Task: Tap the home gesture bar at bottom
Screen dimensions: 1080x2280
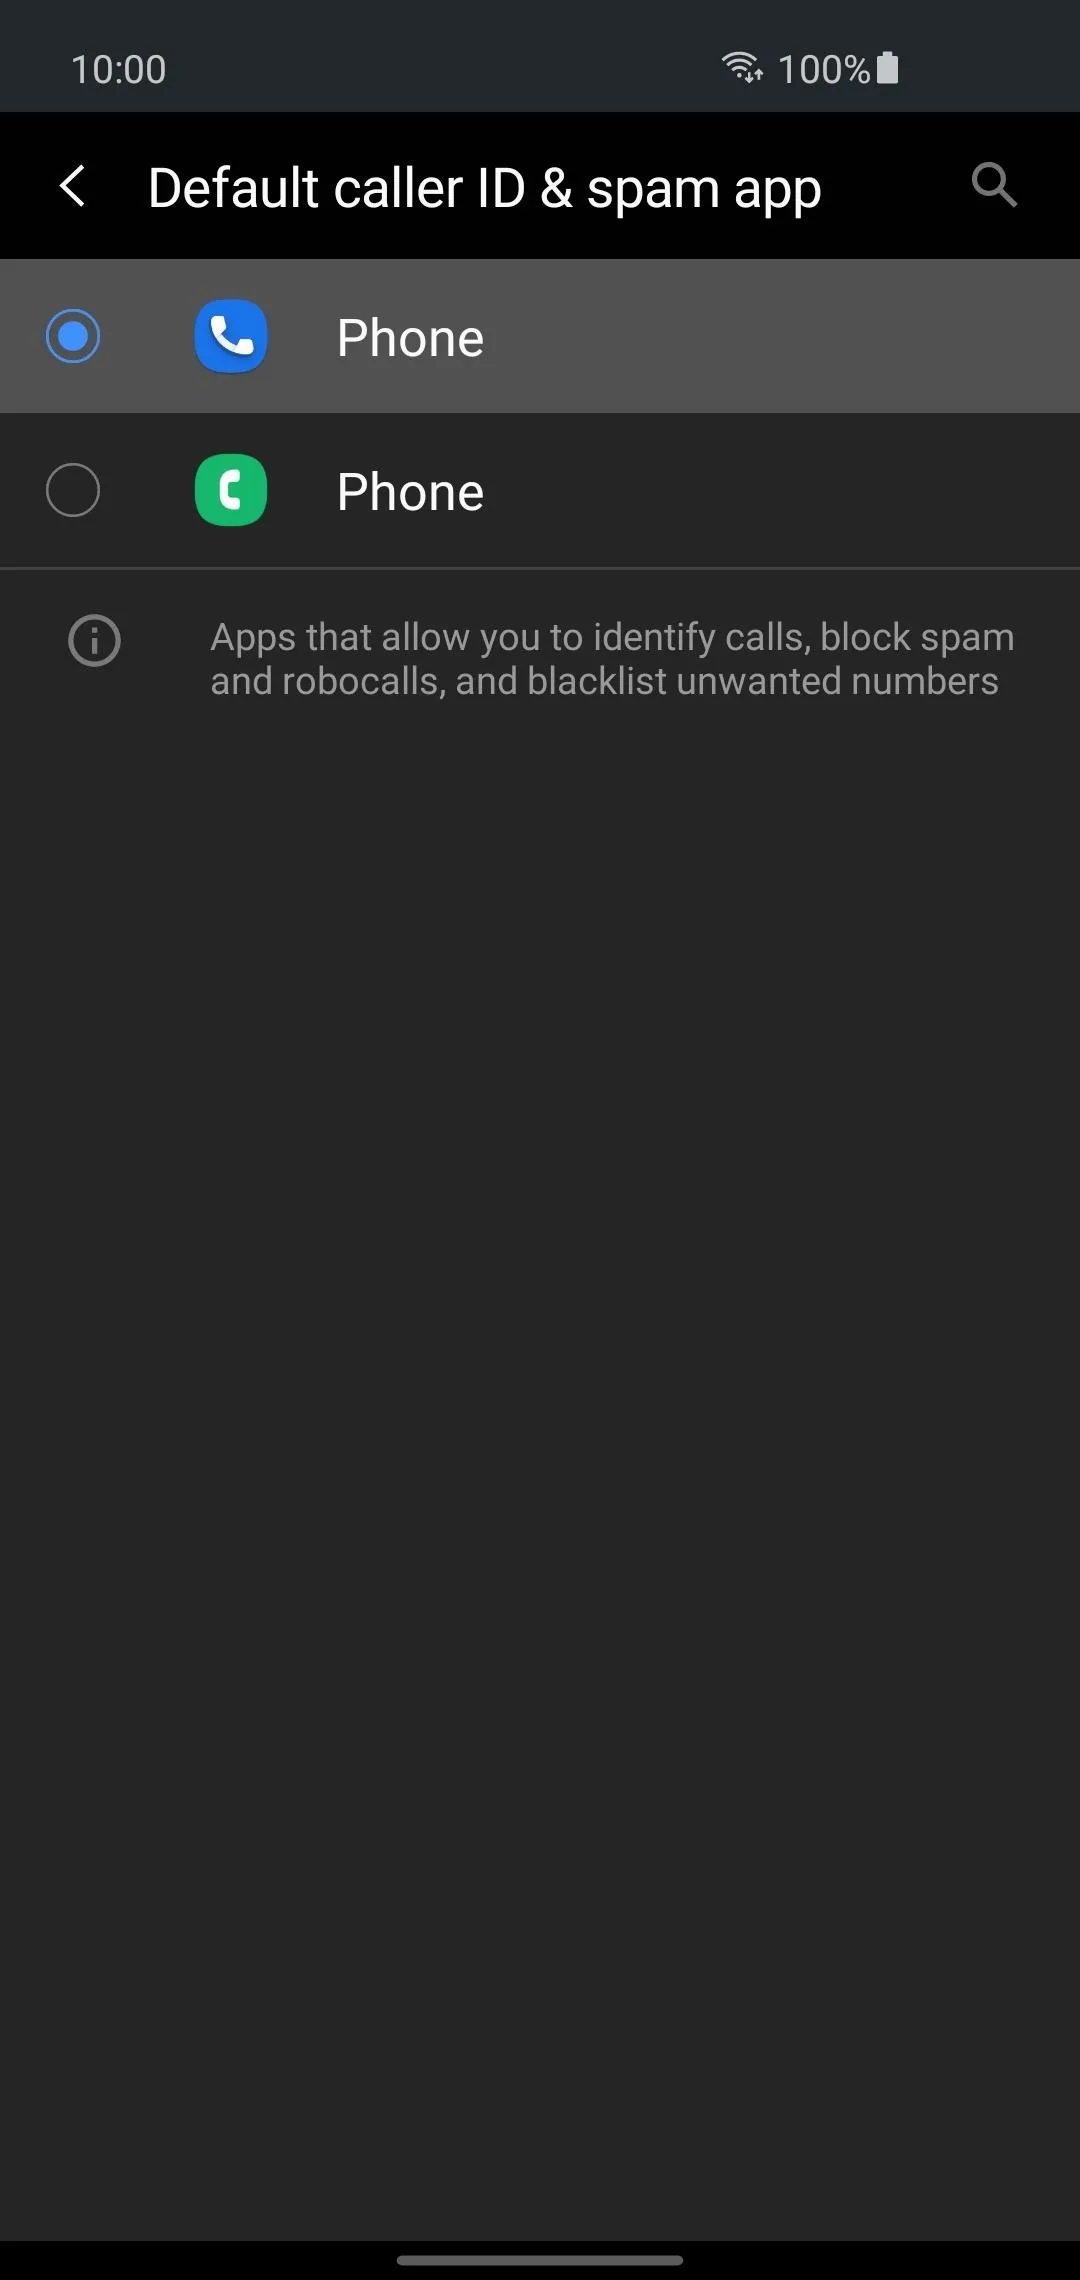Action: click(x=540, y=2260)
